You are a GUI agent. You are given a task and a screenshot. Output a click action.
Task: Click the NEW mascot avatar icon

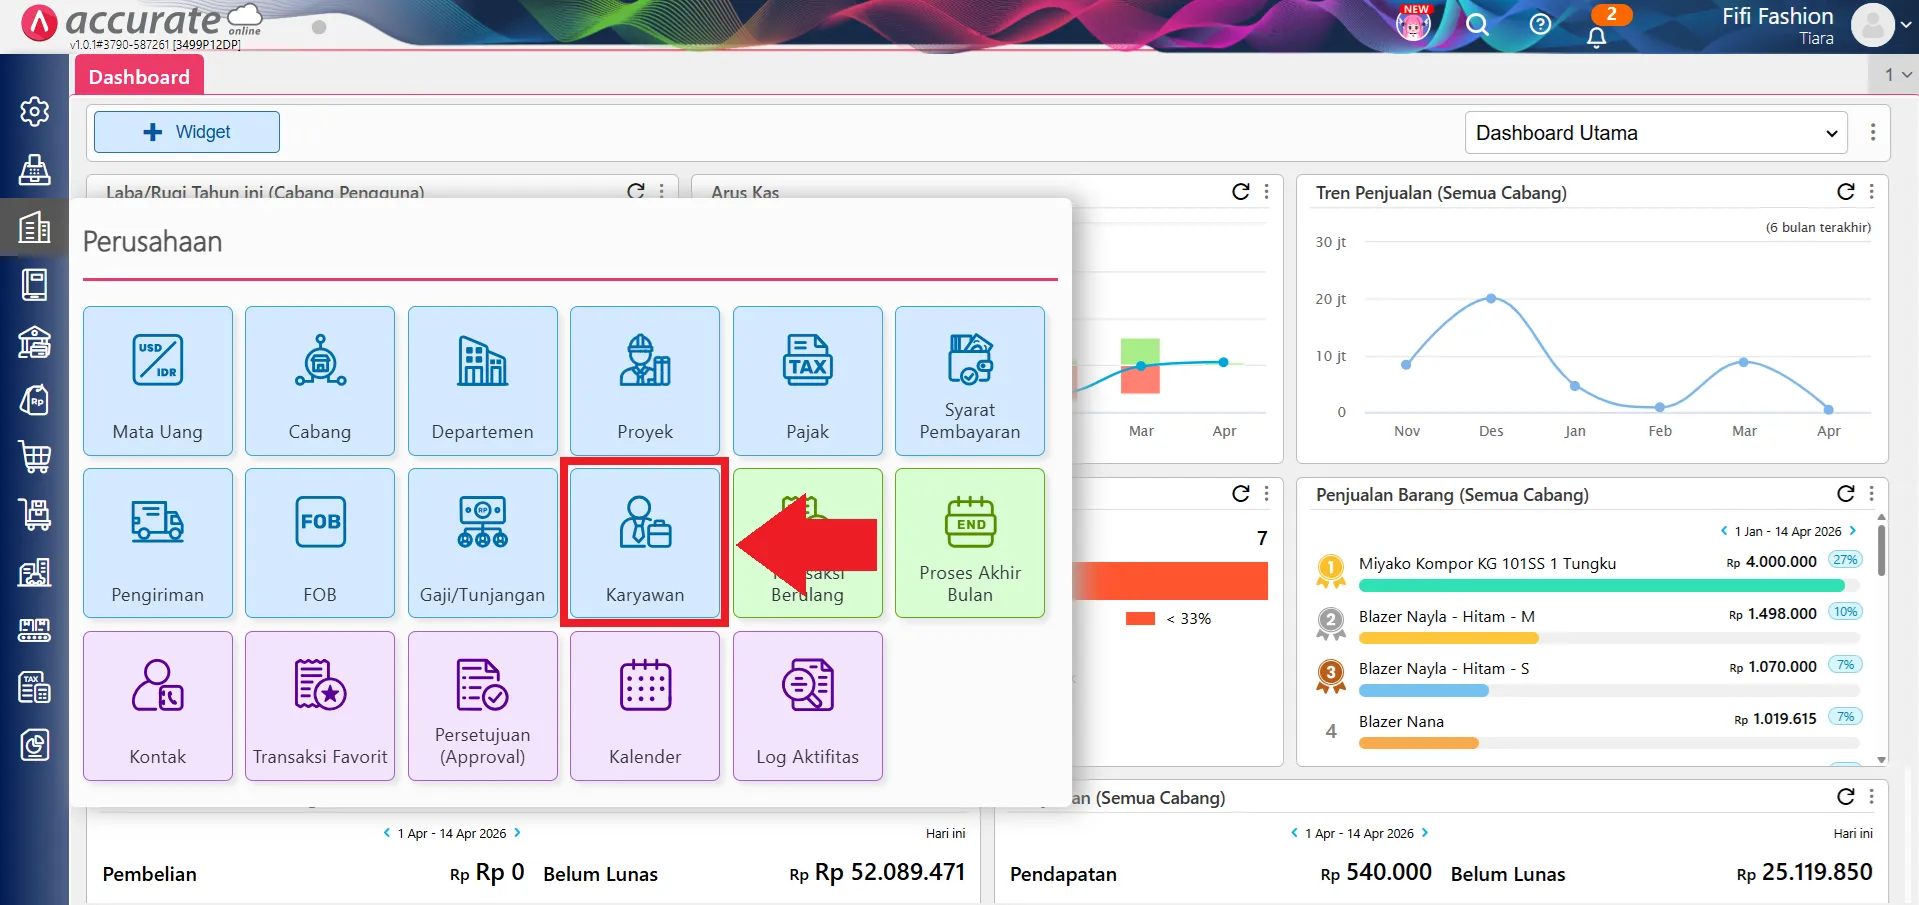point(1413,24)
